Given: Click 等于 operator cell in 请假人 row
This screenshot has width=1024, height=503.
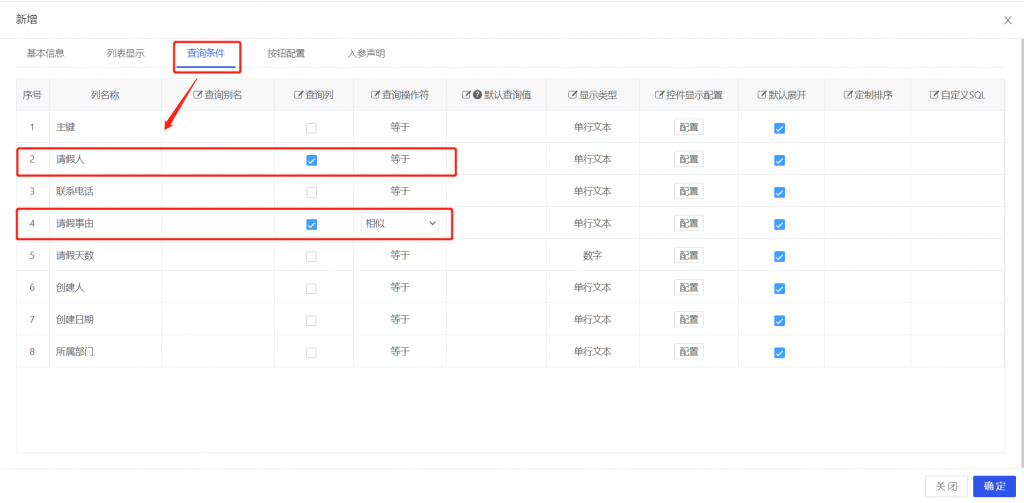Looking at the screenshot, I should point(400,159).
